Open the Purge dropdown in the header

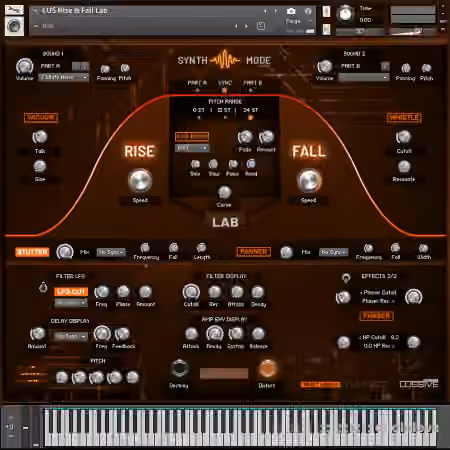click(298, 21)
